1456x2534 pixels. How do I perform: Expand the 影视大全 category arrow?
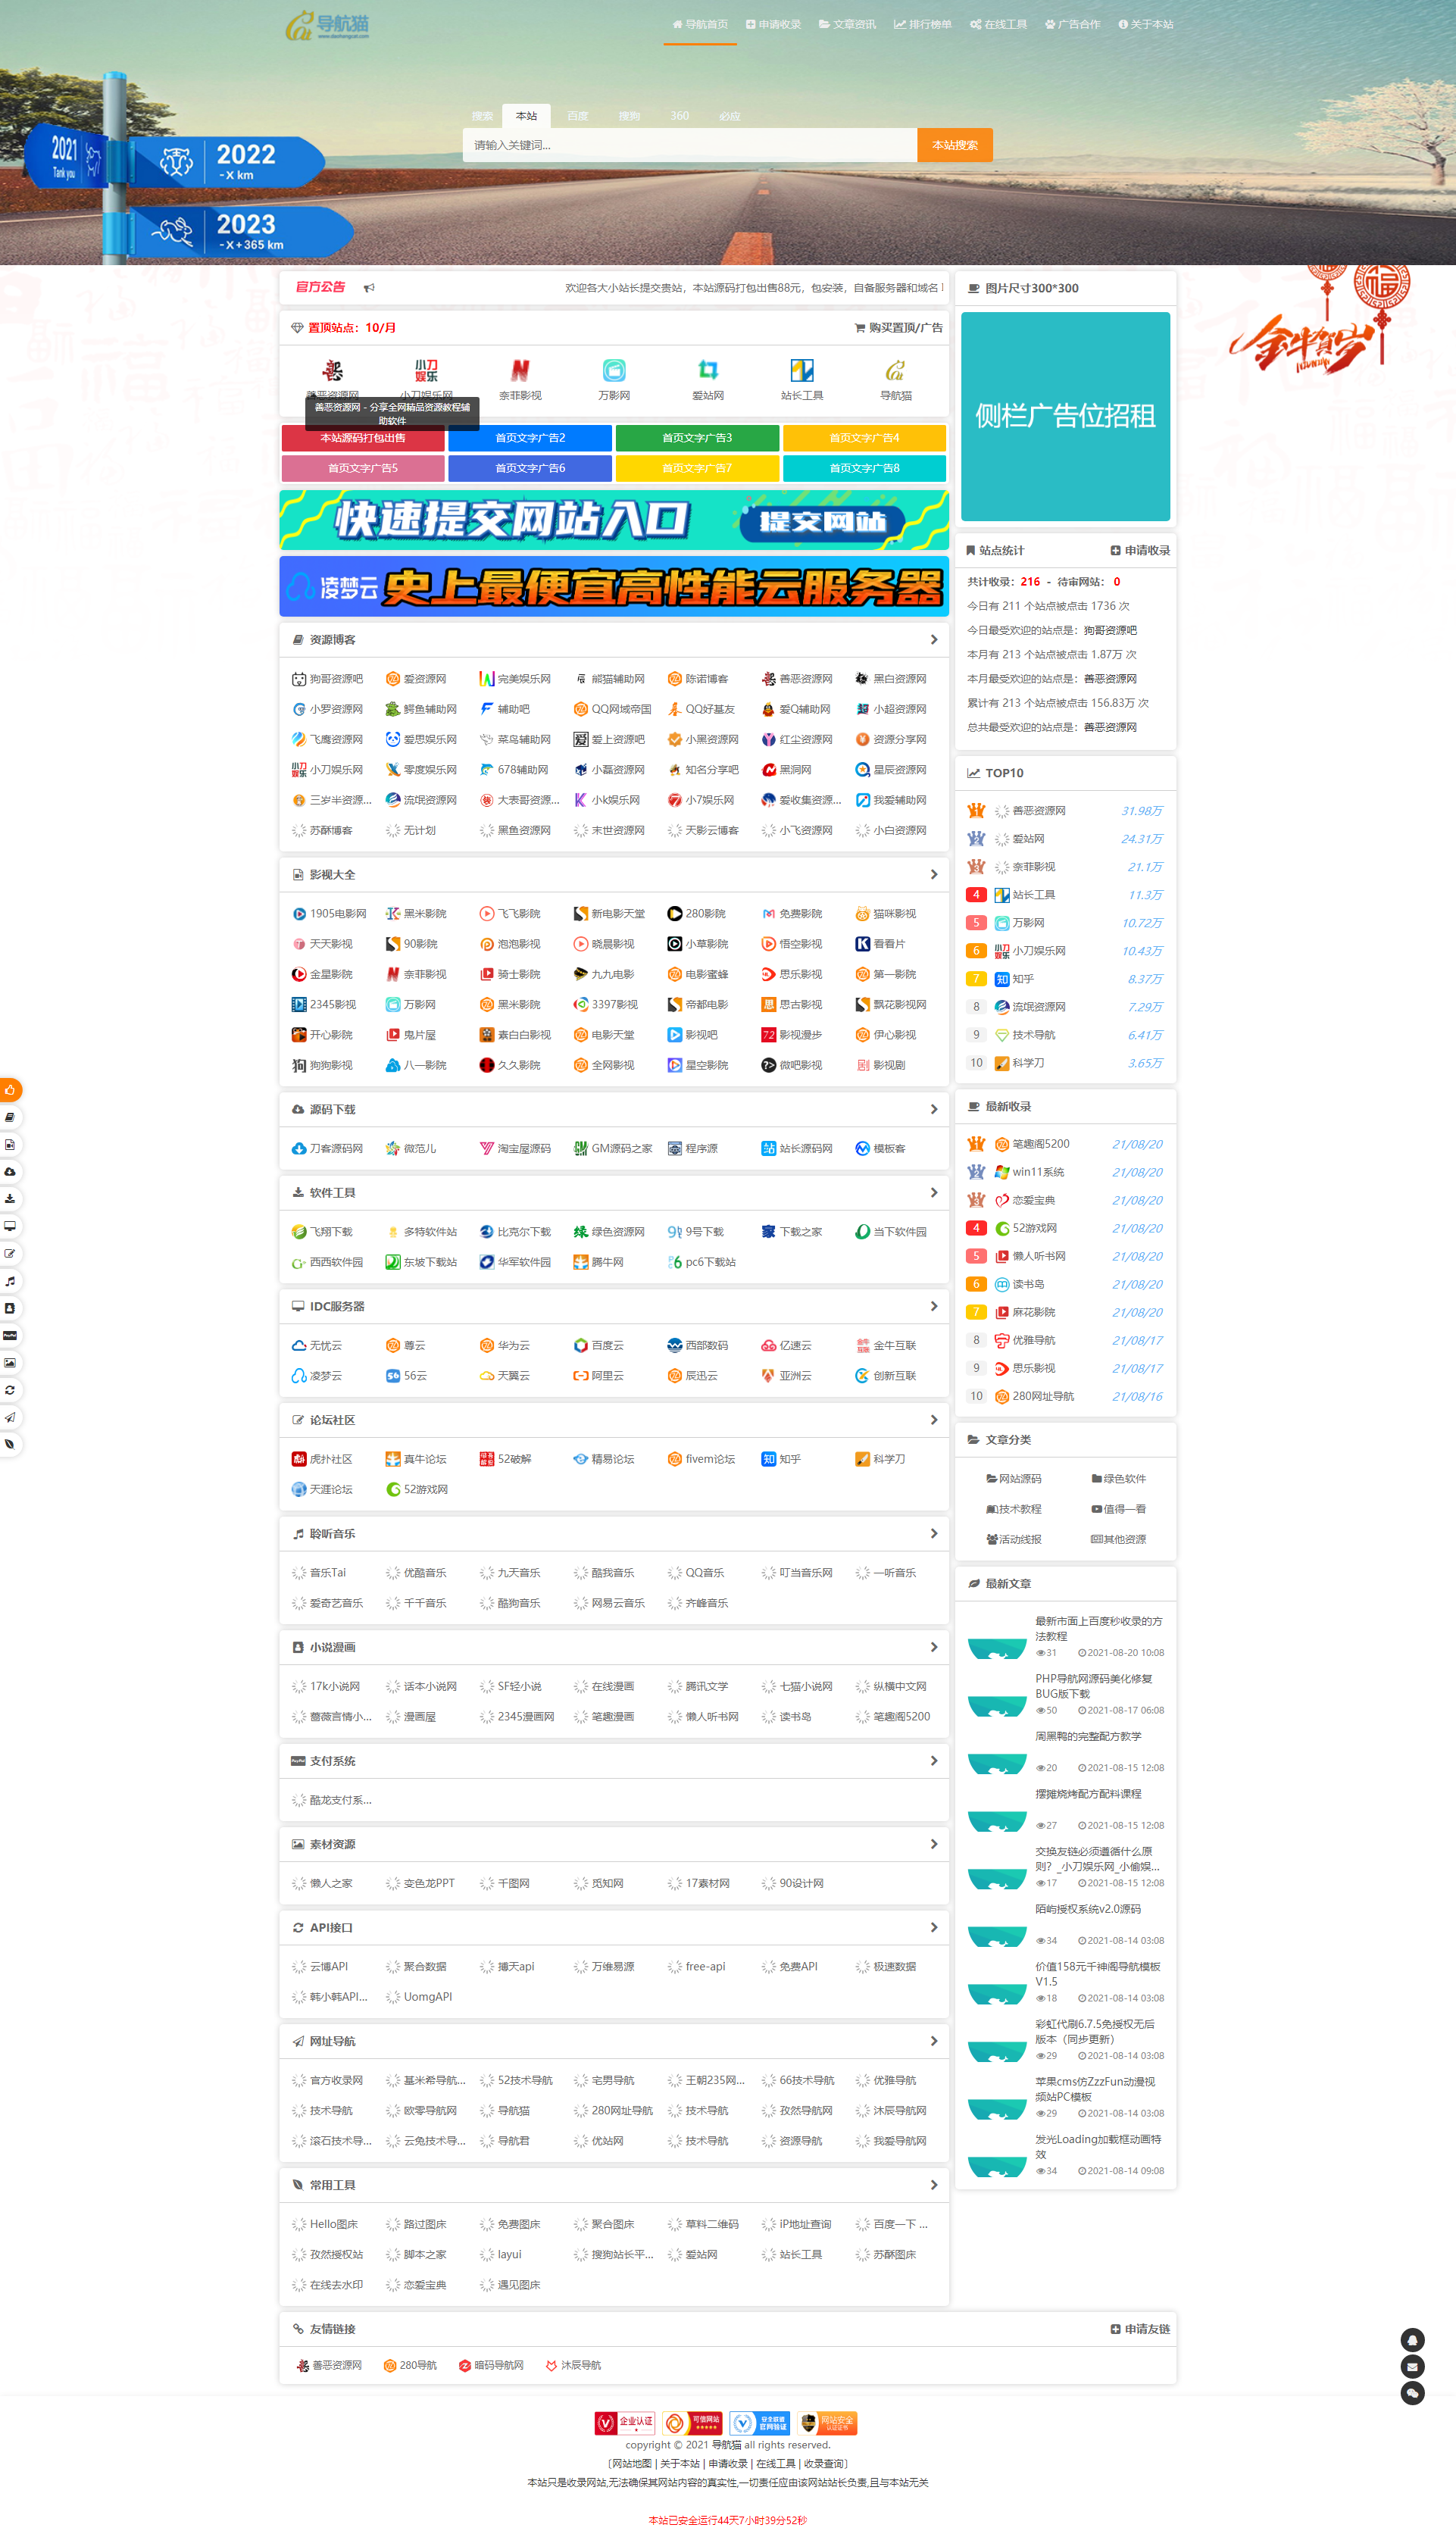click(934, 875)
